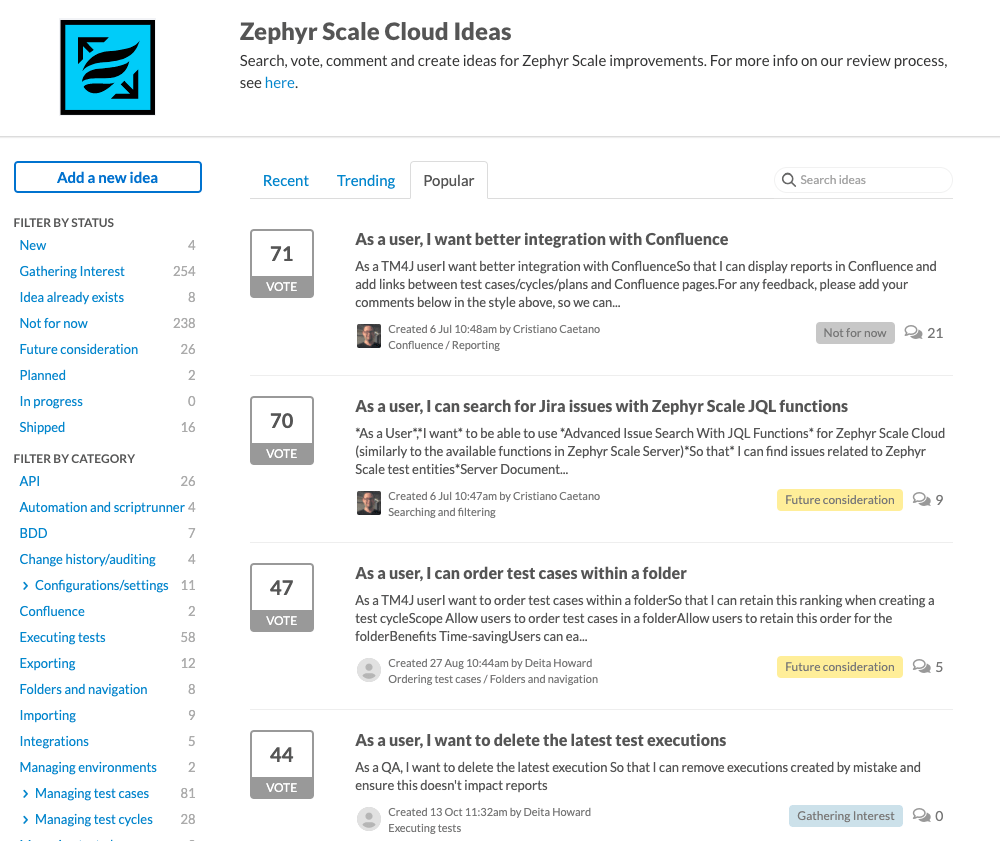Open idea 'better integration with Confluence' title
The image size is (1000, 841).
pyautogui.click(x=541, y=239)
